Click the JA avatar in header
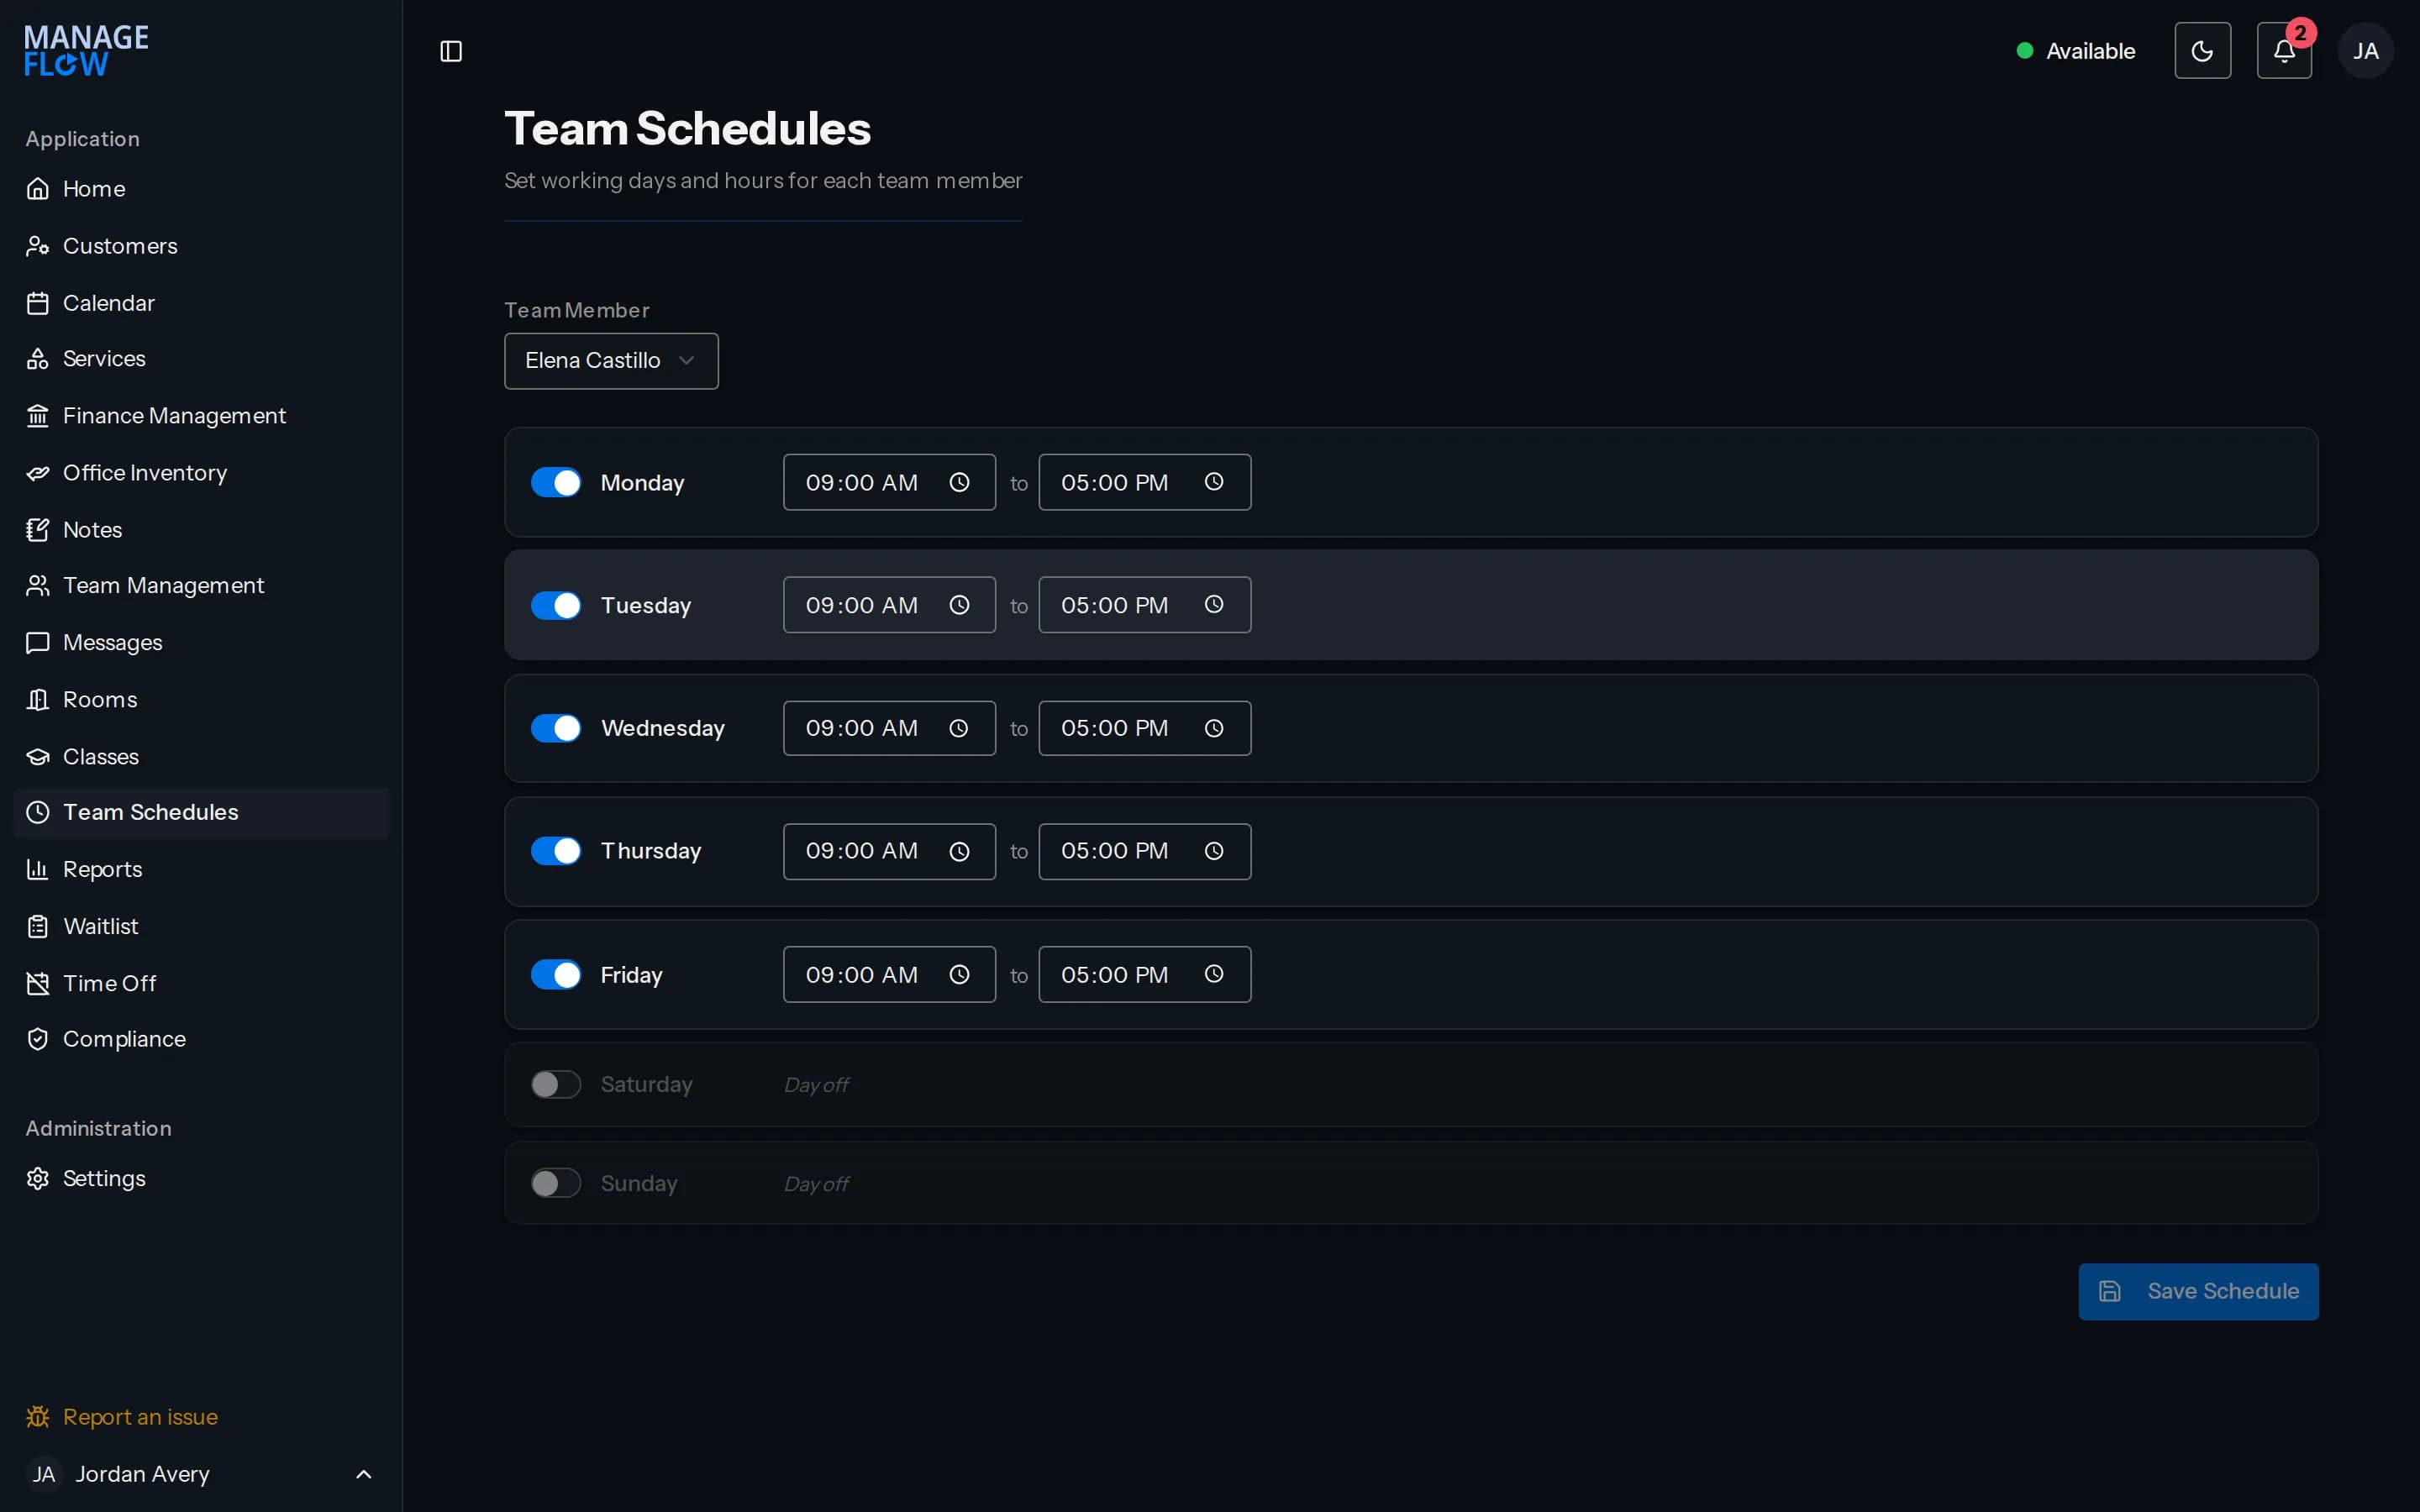 2365,51
